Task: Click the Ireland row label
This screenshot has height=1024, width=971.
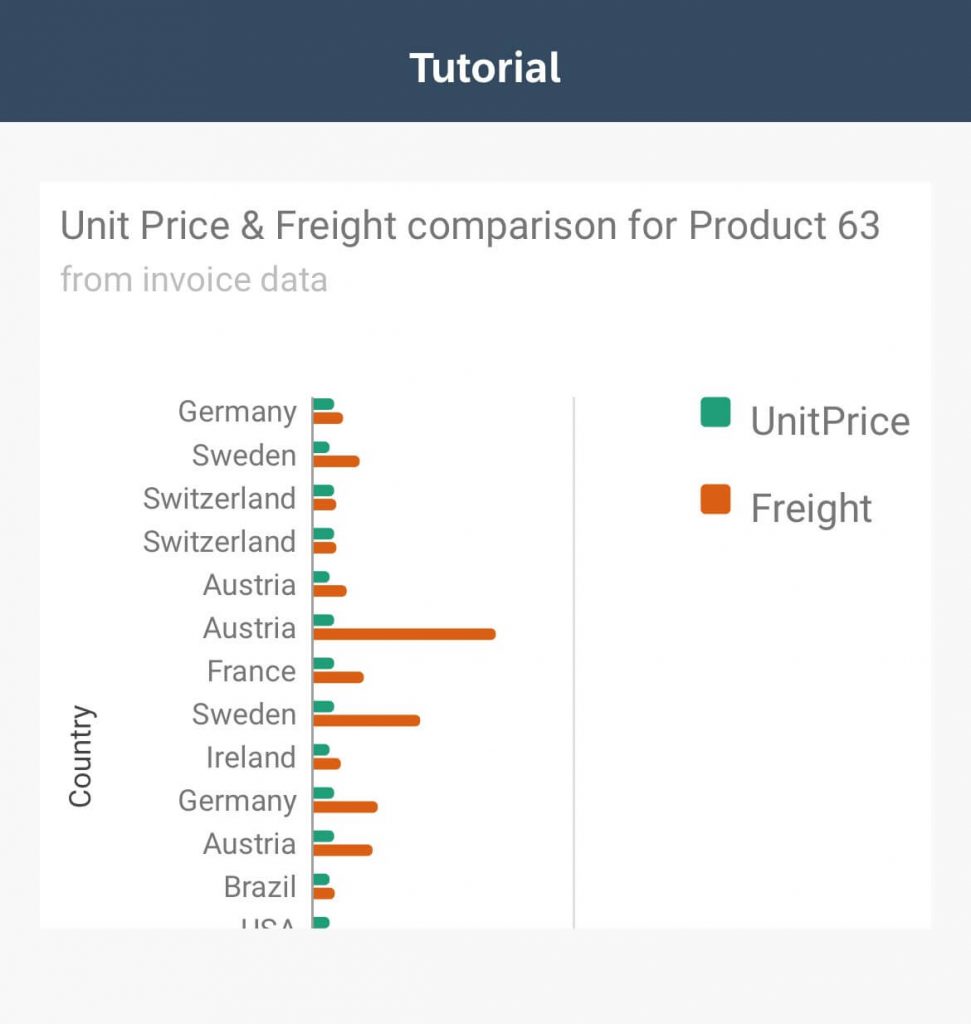Action: coord(251,758)
